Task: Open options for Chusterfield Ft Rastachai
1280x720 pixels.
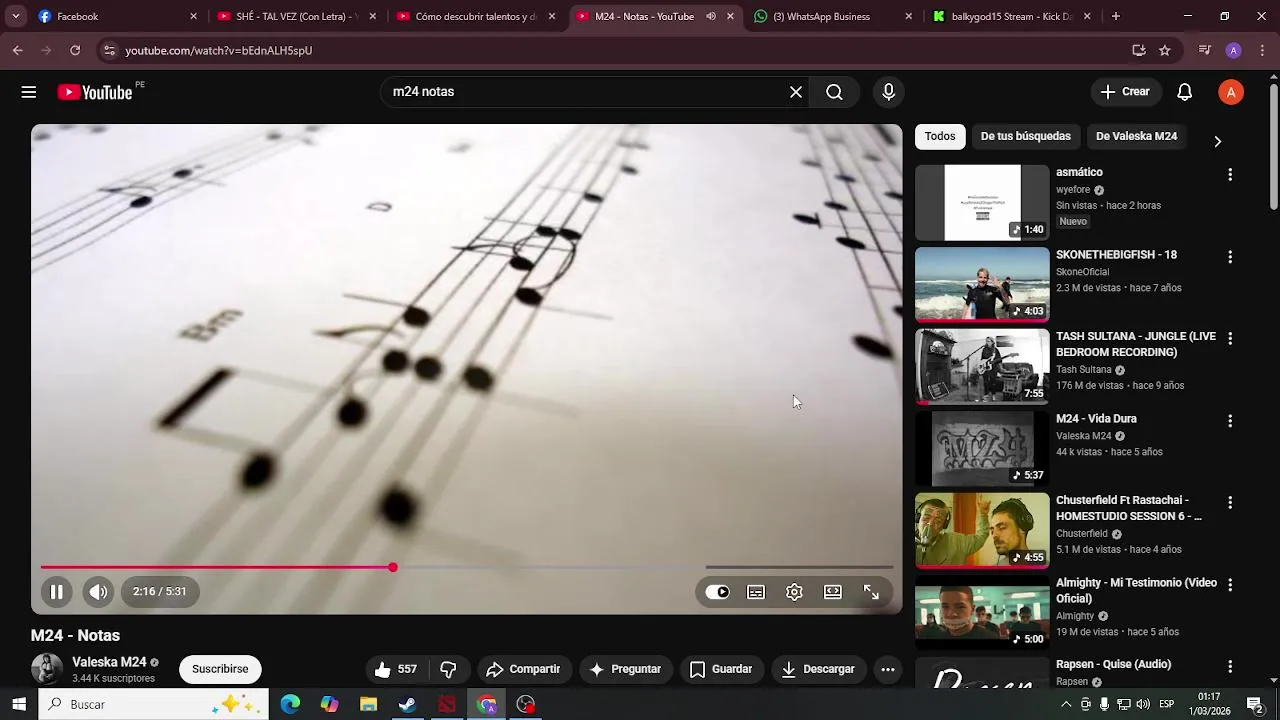Action: click(x=1230, y=503)
